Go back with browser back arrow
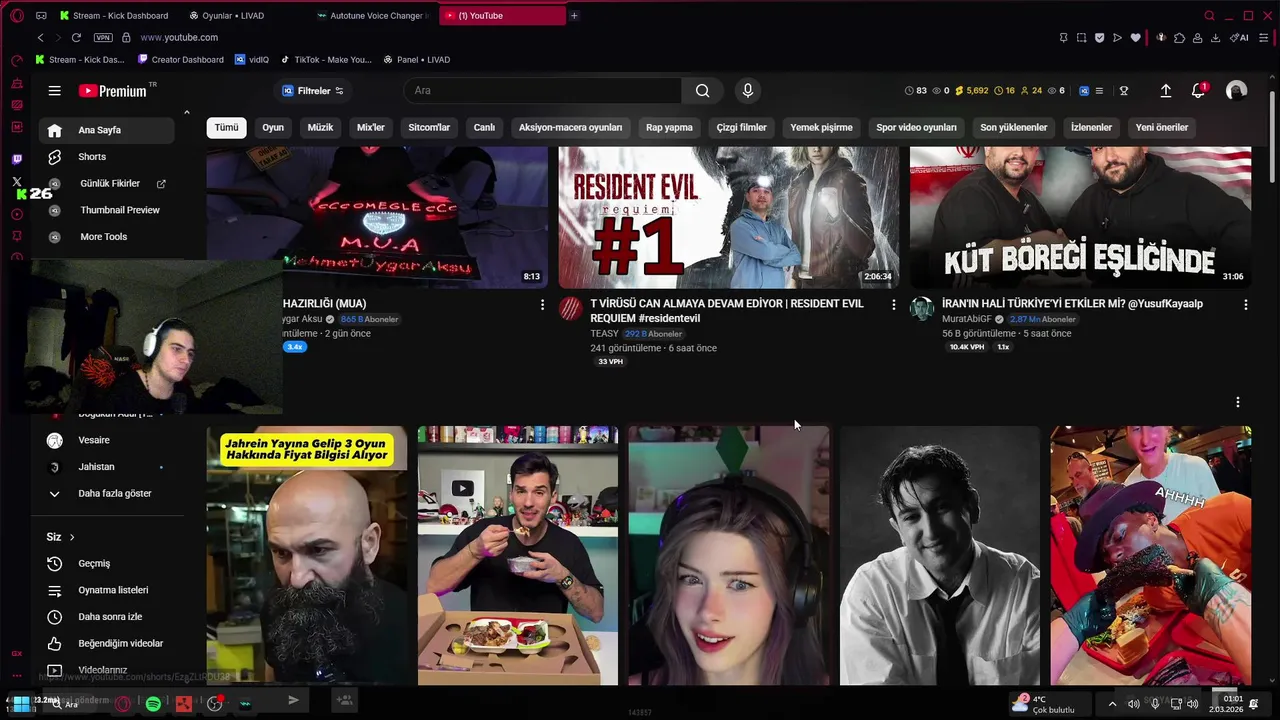 click(40, 38)
